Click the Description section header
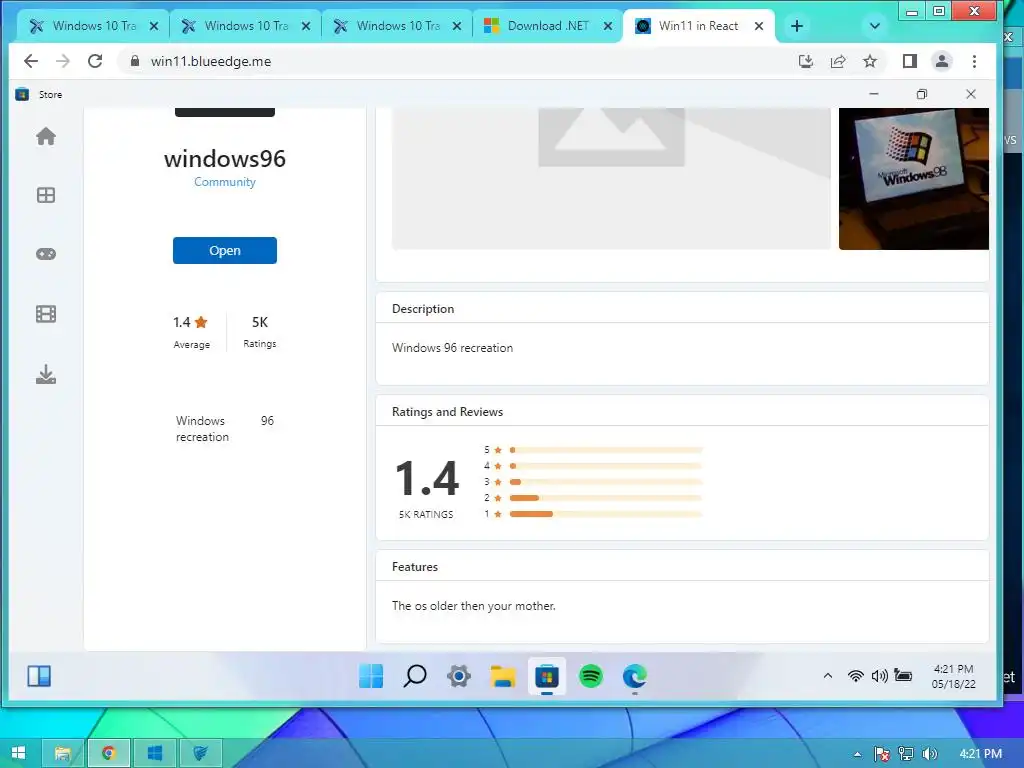 coord(423,309)
